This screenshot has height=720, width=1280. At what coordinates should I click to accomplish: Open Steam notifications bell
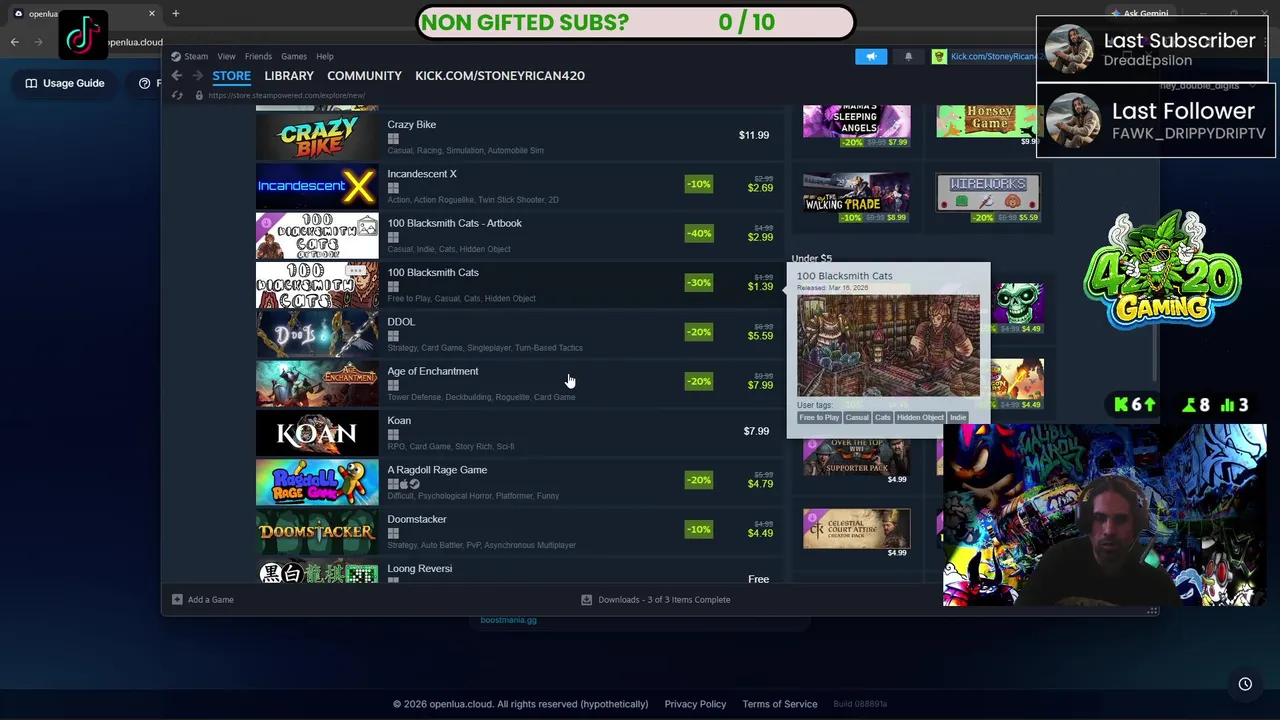pos(908,57)
